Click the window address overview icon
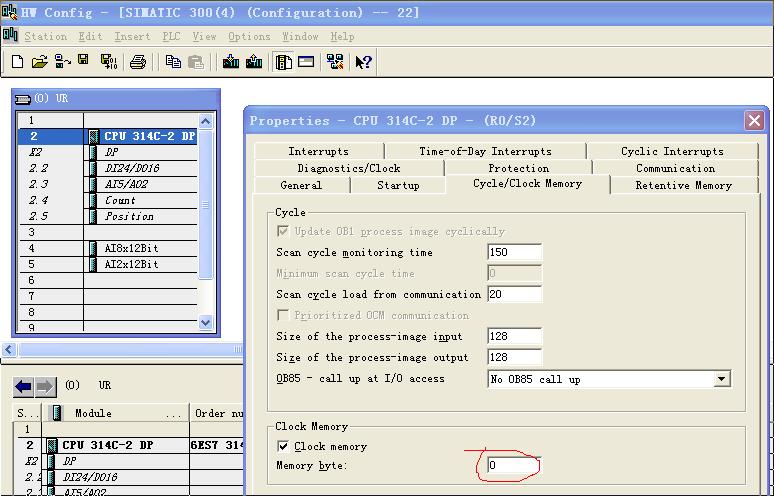Image resolution: width=774 pixels, height=496 pixels. [306, 62]
